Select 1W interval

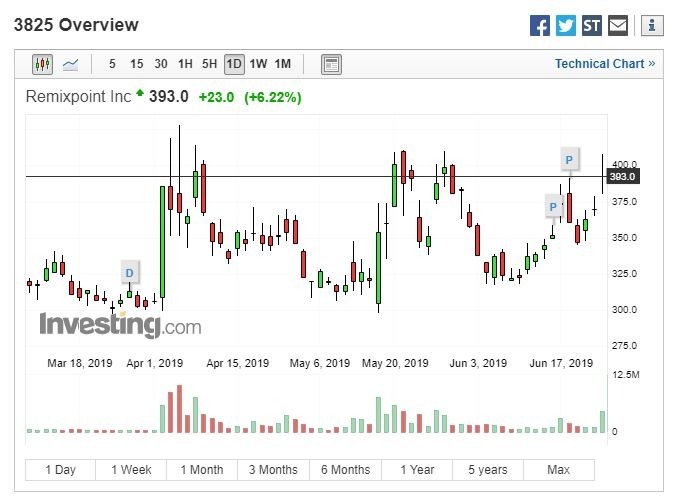click(258, 64)
